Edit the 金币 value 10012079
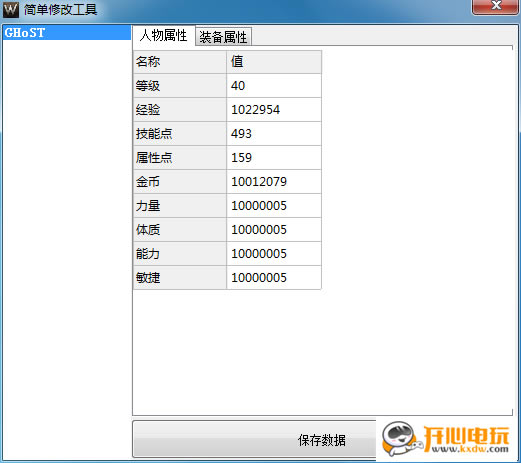The image size is (521, 463). [x=274, y=182]
